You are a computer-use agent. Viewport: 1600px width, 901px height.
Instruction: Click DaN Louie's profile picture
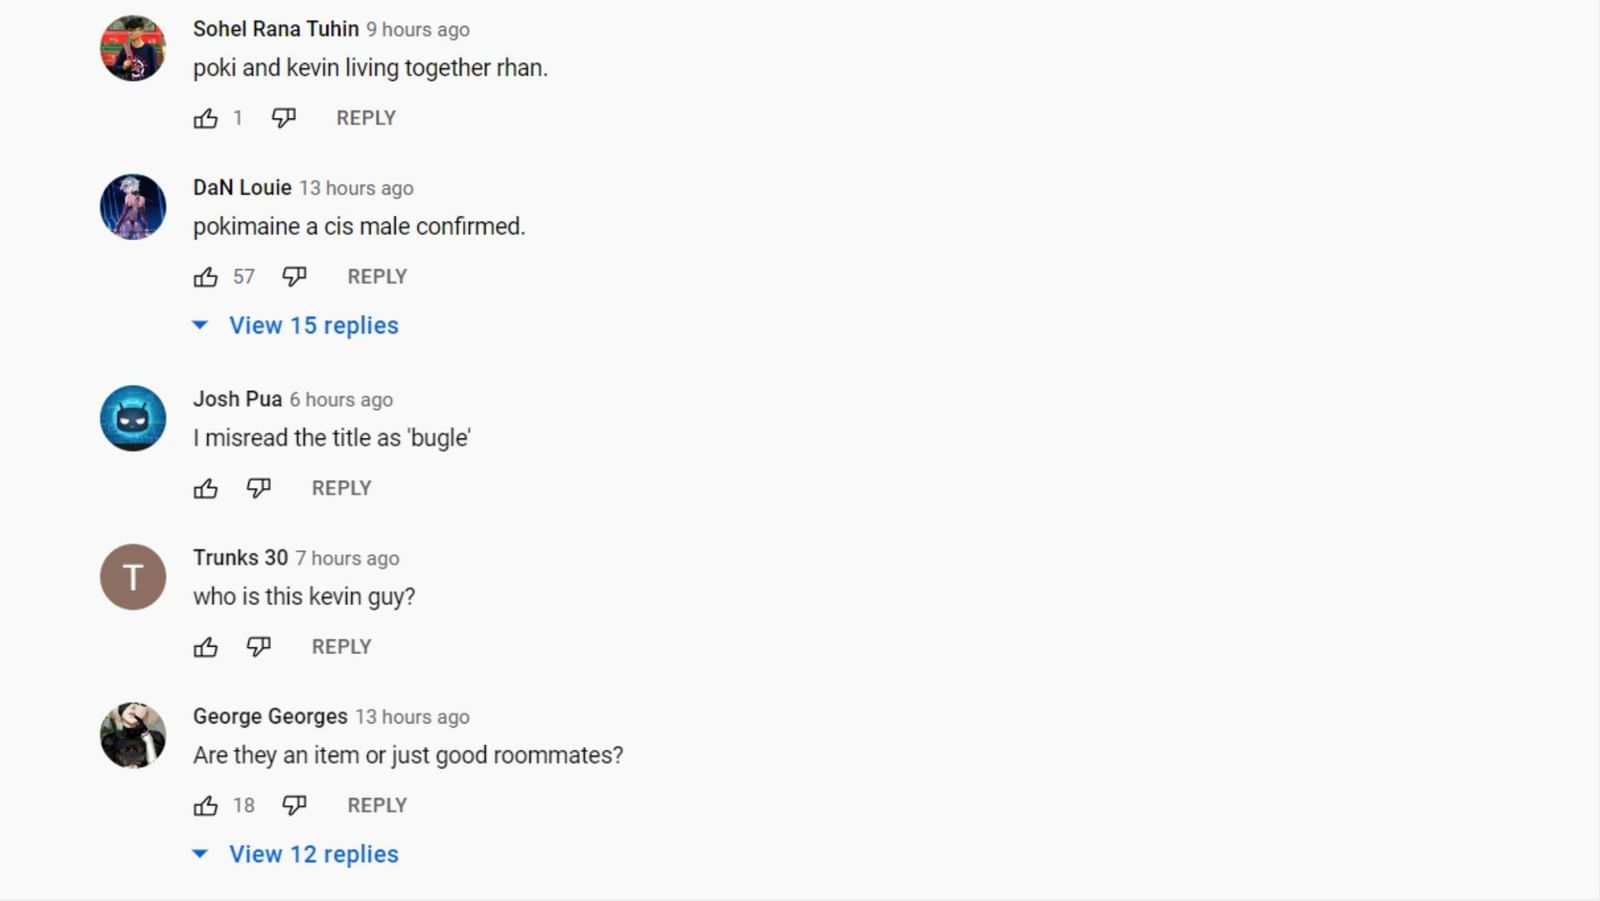(x=133, y=207)
